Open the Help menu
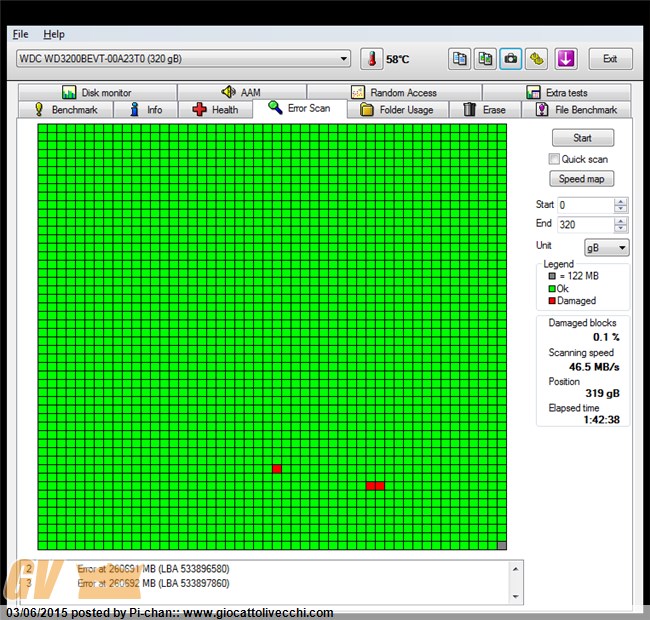650x620 pixels. [53, 34]
